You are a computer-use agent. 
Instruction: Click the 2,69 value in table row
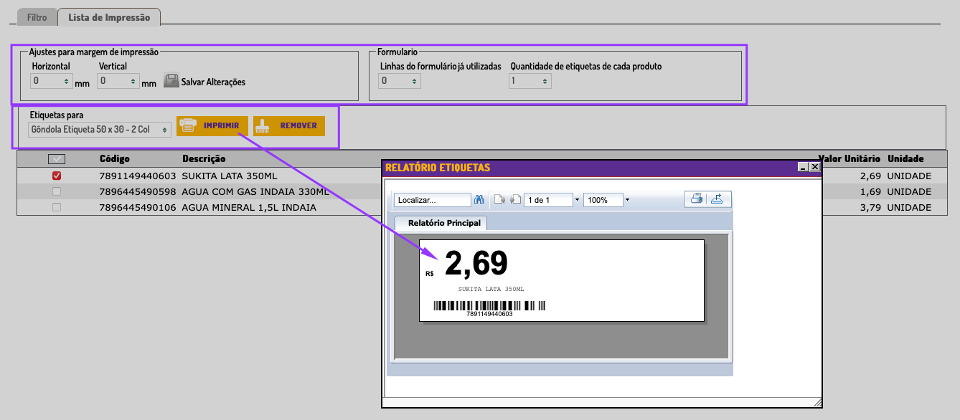(869, 176)
